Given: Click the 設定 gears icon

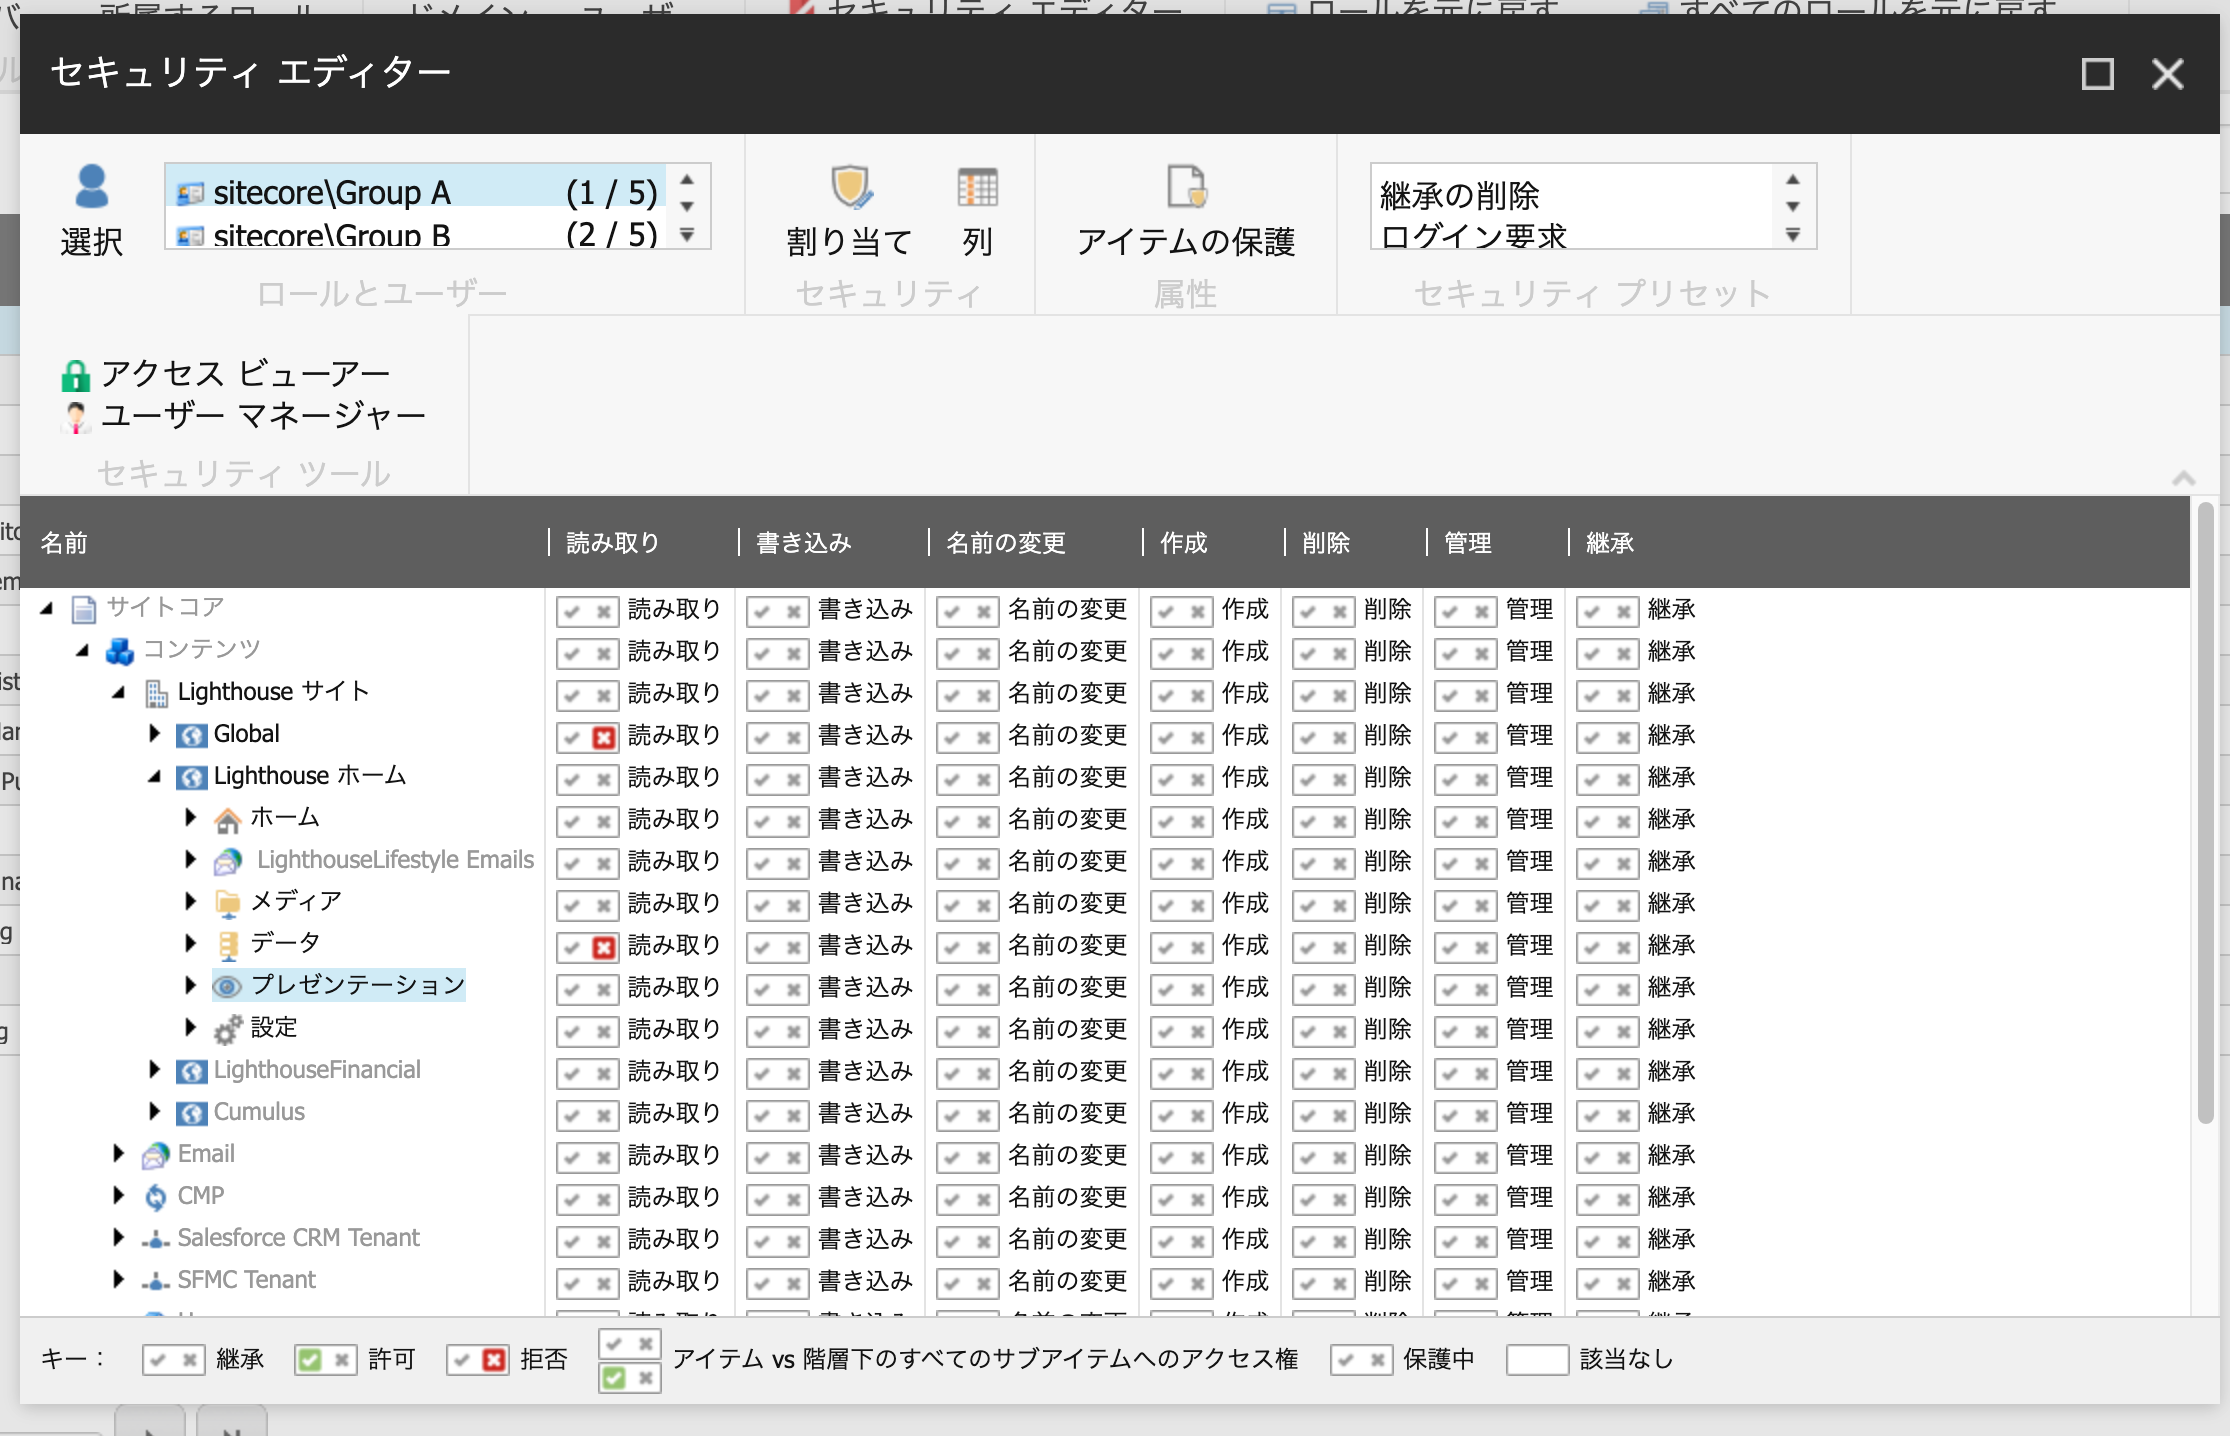Looking at the screenshot, I should (228, 1029).
